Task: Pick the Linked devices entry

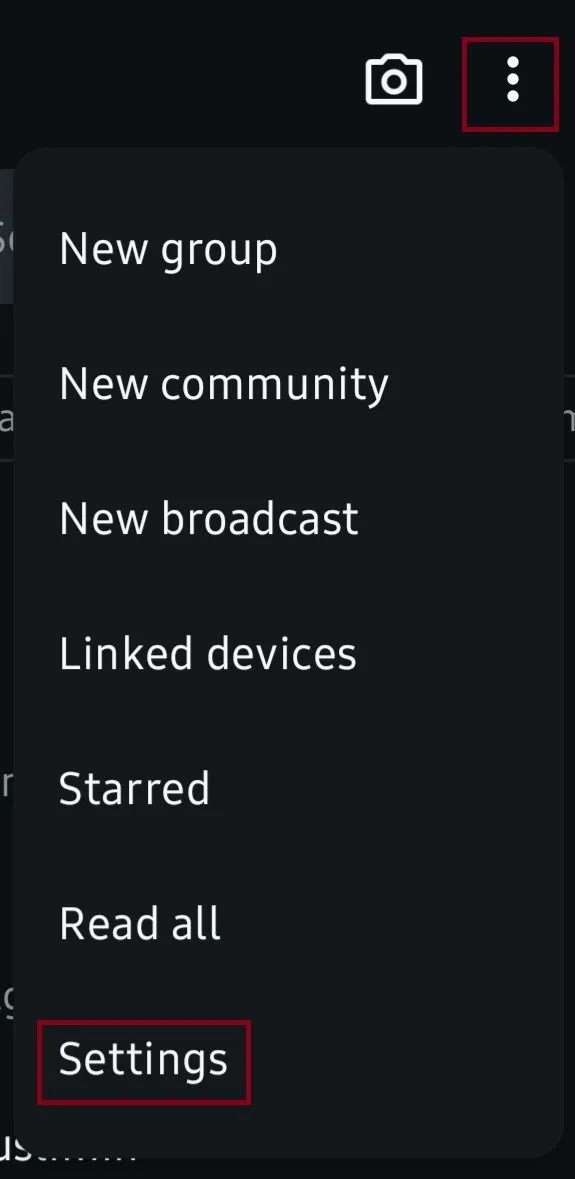Action: pos(288,653)
